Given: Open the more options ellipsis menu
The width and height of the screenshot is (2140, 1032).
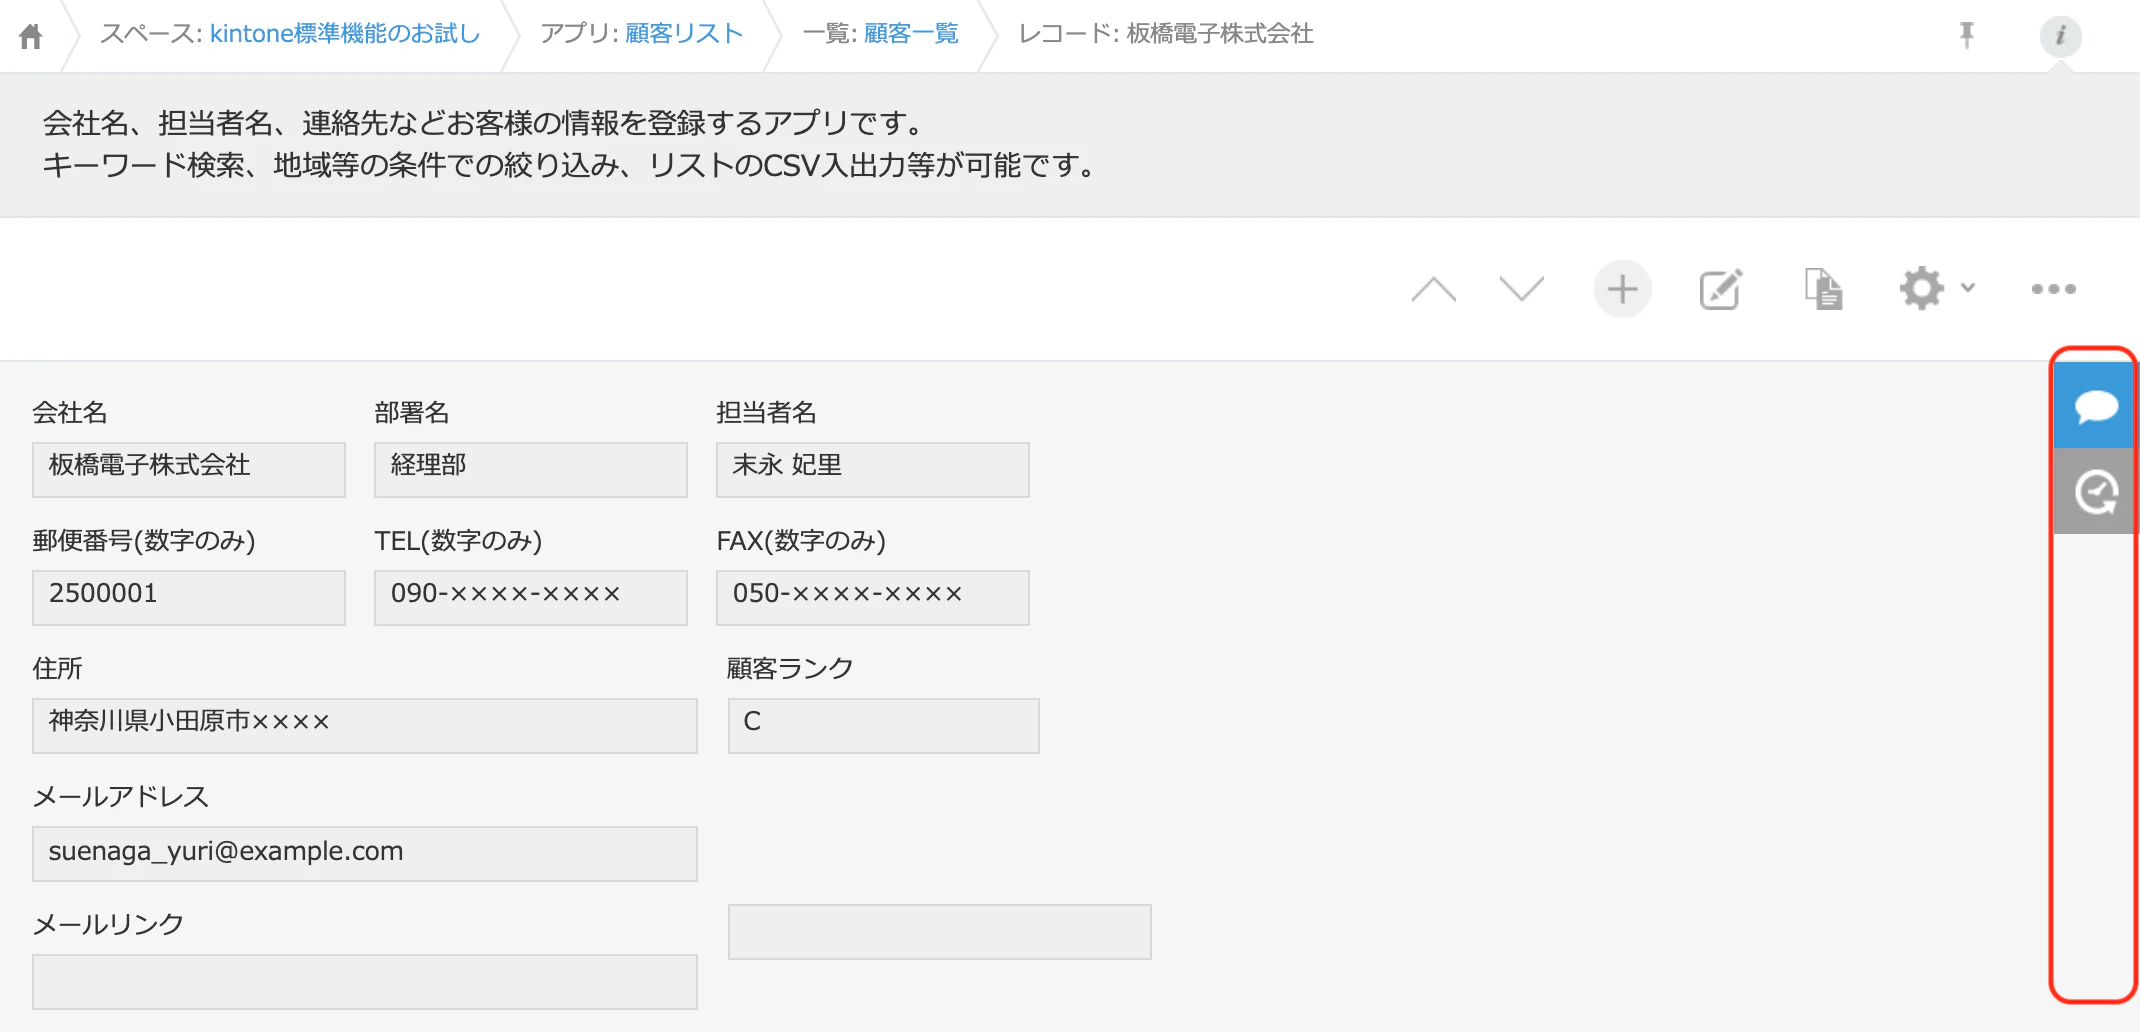Looking at the screenshot, I should 2053,289.
